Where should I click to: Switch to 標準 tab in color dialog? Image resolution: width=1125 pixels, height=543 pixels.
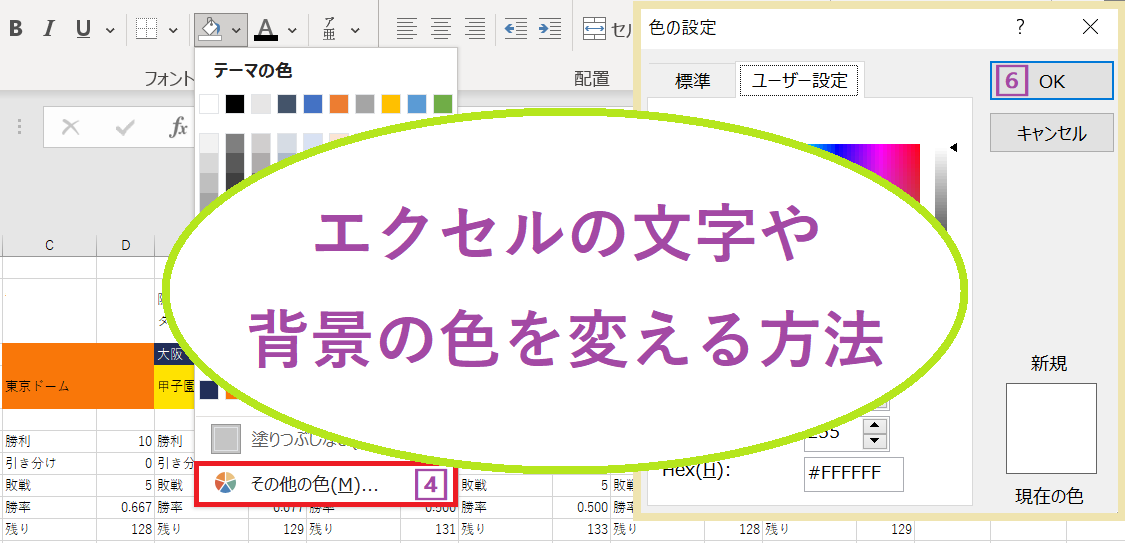pos(692,81)
